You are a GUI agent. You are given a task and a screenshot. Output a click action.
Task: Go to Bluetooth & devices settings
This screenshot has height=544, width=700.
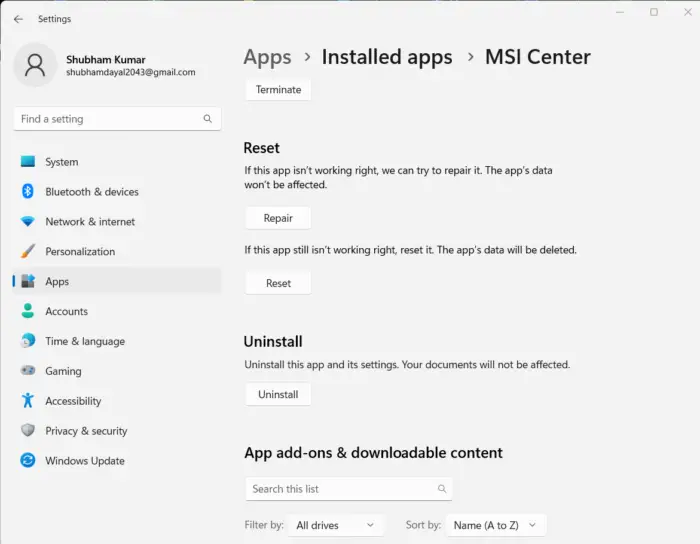point(117,191)
